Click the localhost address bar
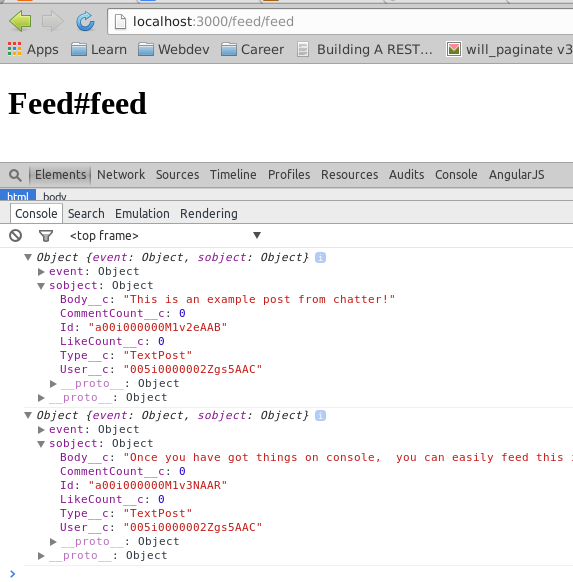 point(341,22)
